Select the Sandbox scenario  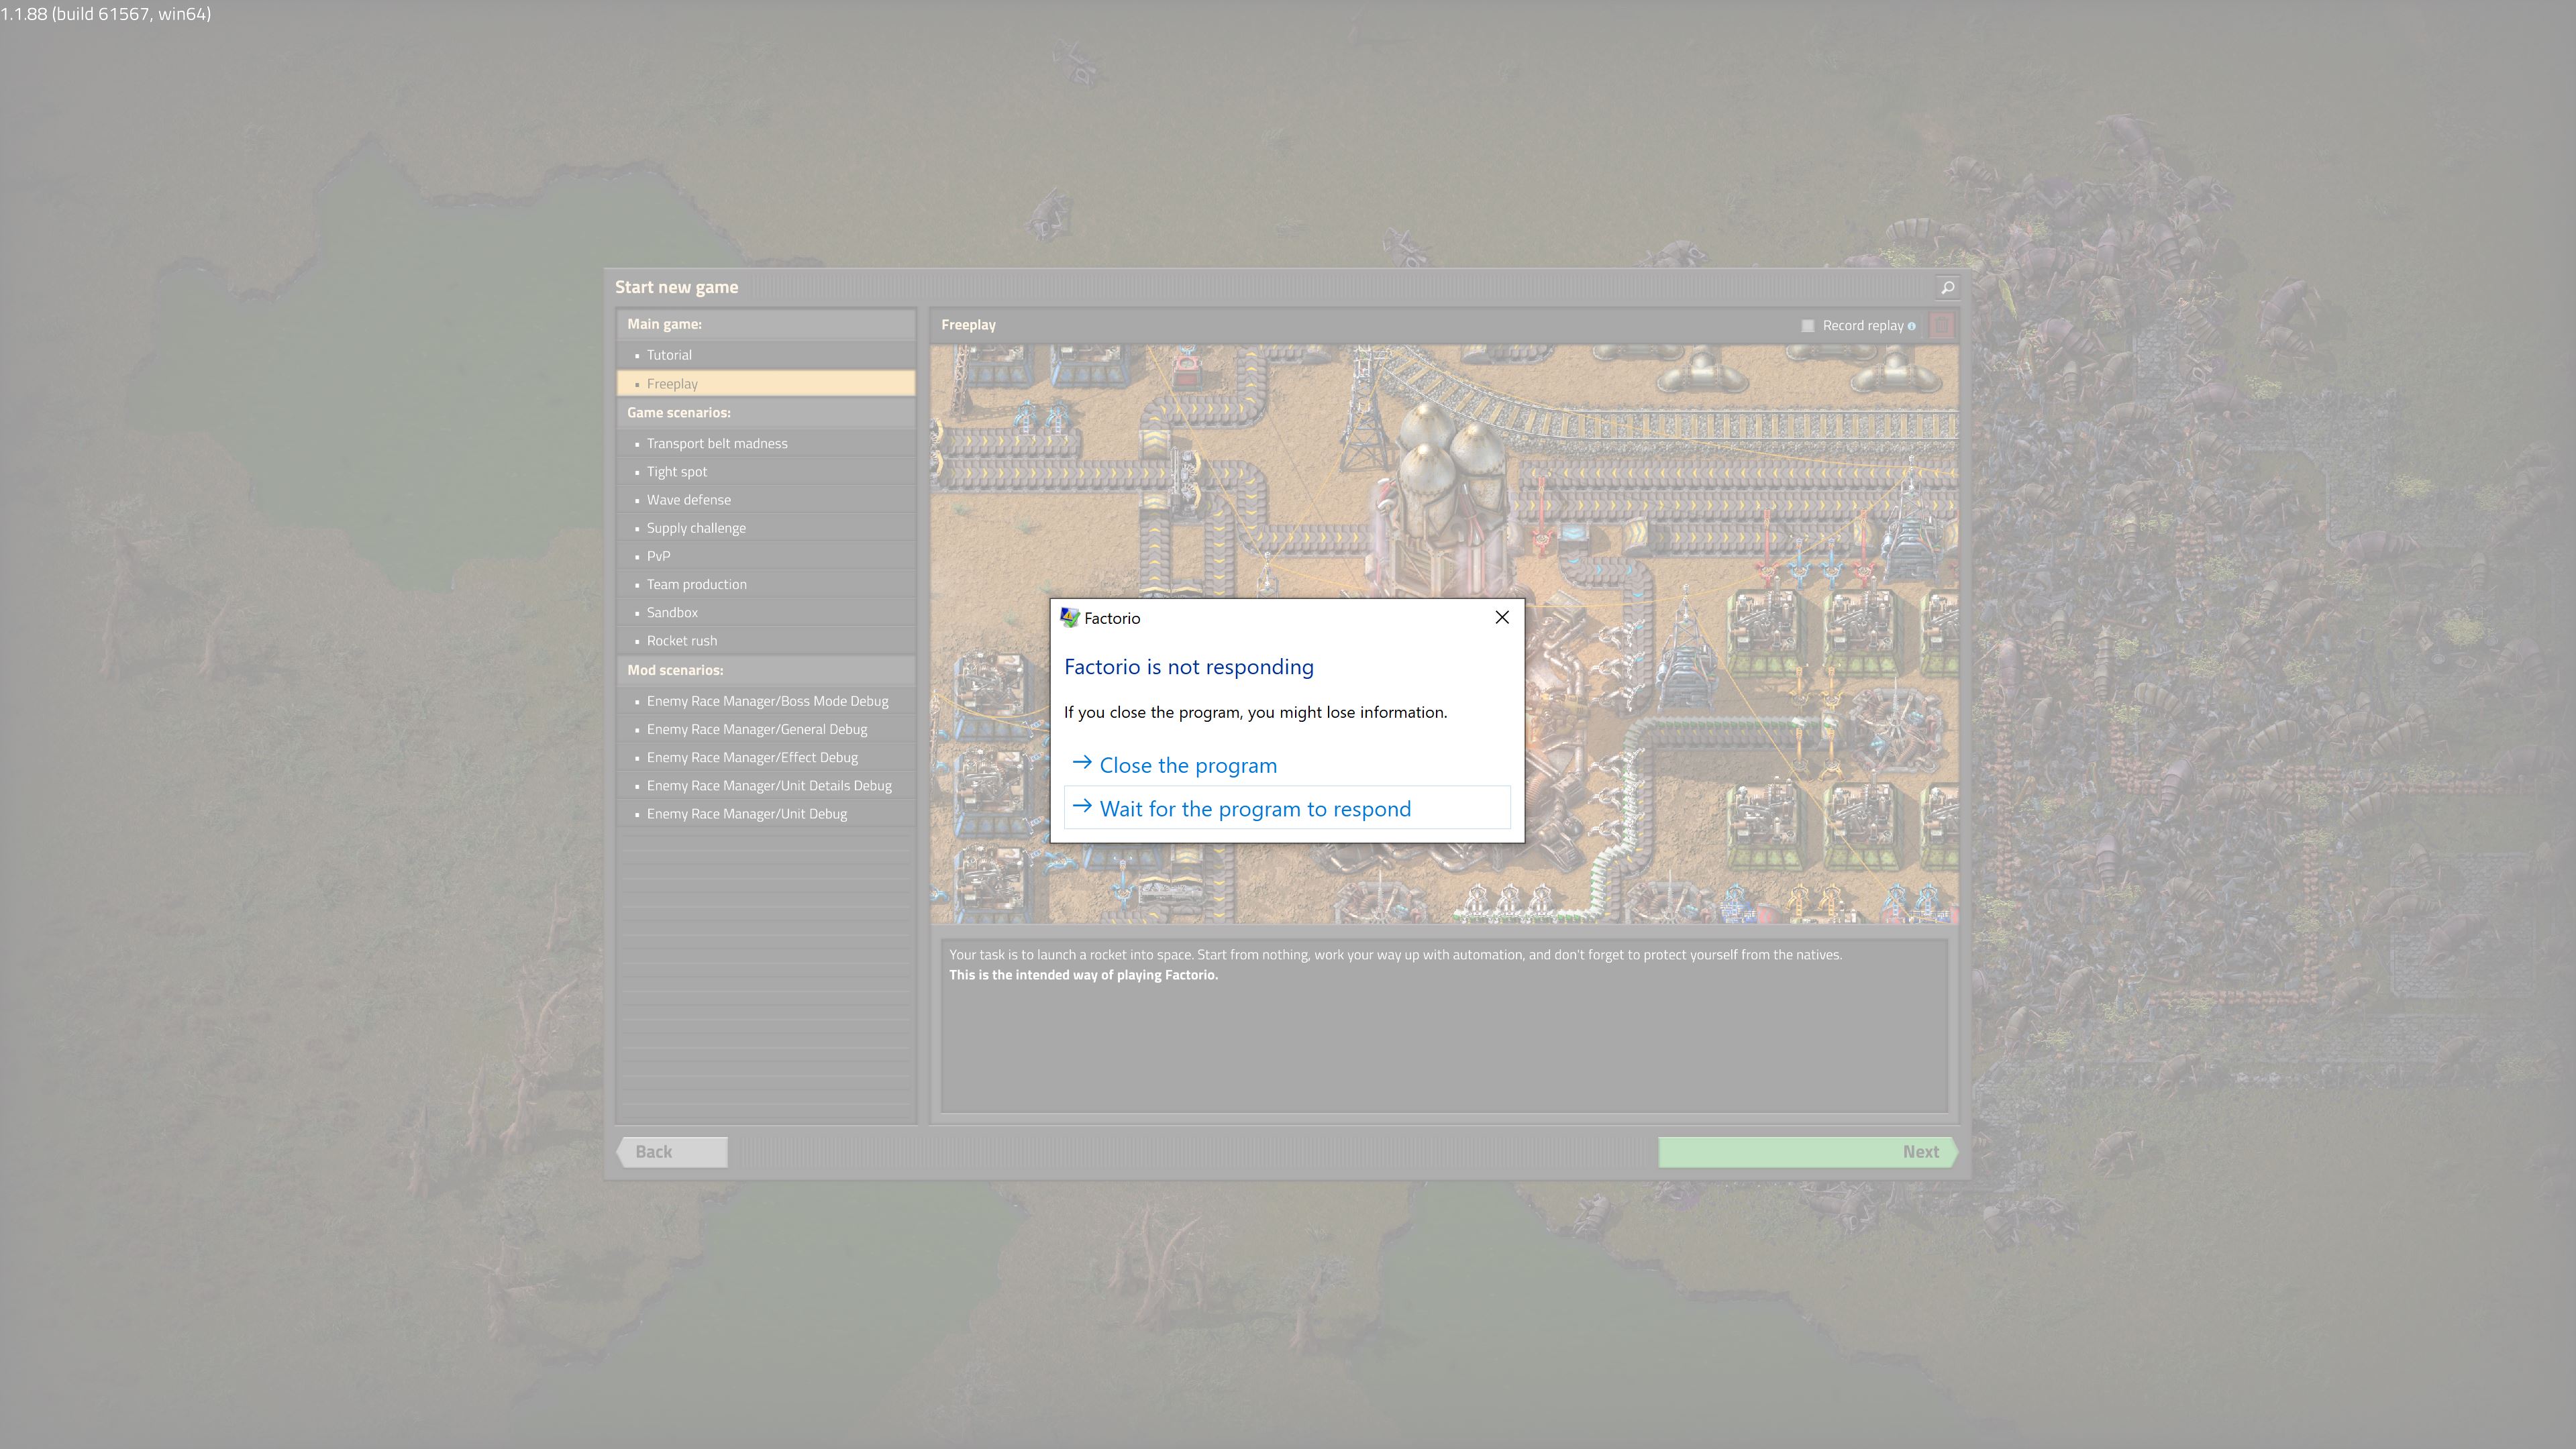[x=766, y=613]
